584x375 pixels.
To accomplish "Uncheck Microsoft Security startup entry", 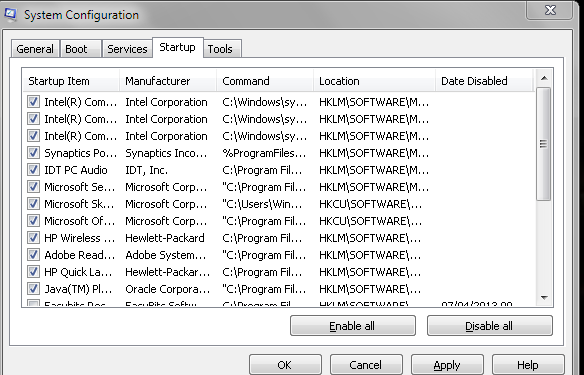I will pos(34,186).
